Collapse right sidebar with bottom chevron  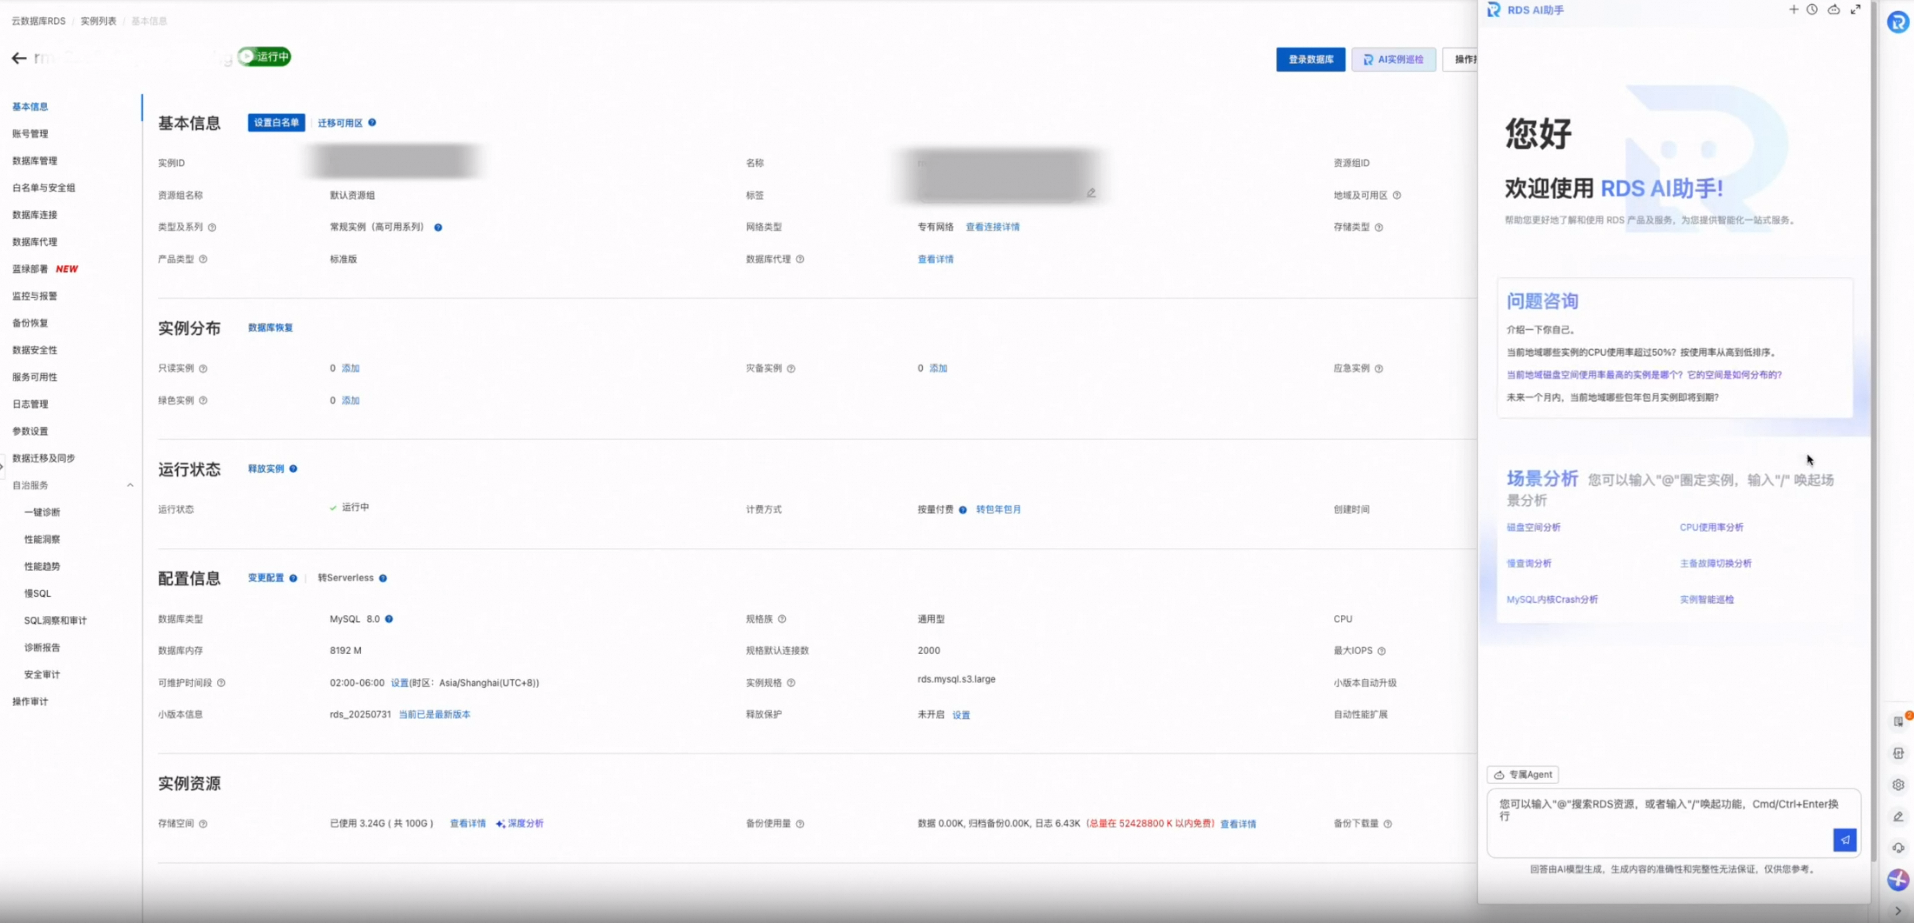[x=1898, y=911]
